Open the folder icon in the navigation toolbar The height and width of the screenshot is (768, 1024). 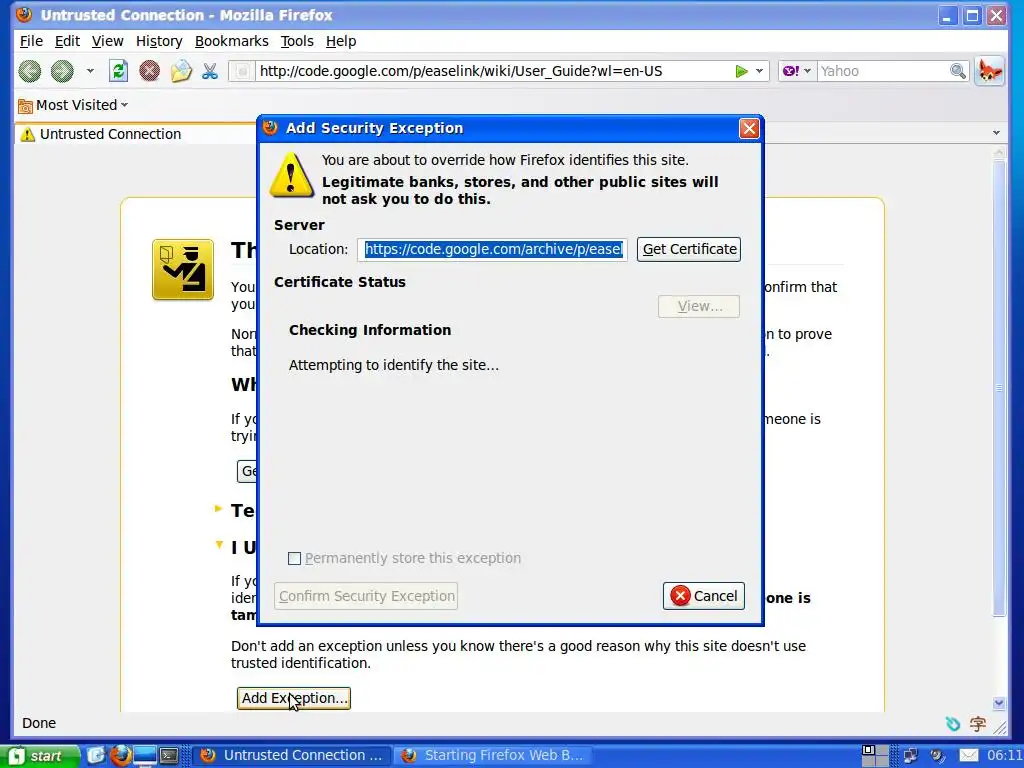point(181,71)
